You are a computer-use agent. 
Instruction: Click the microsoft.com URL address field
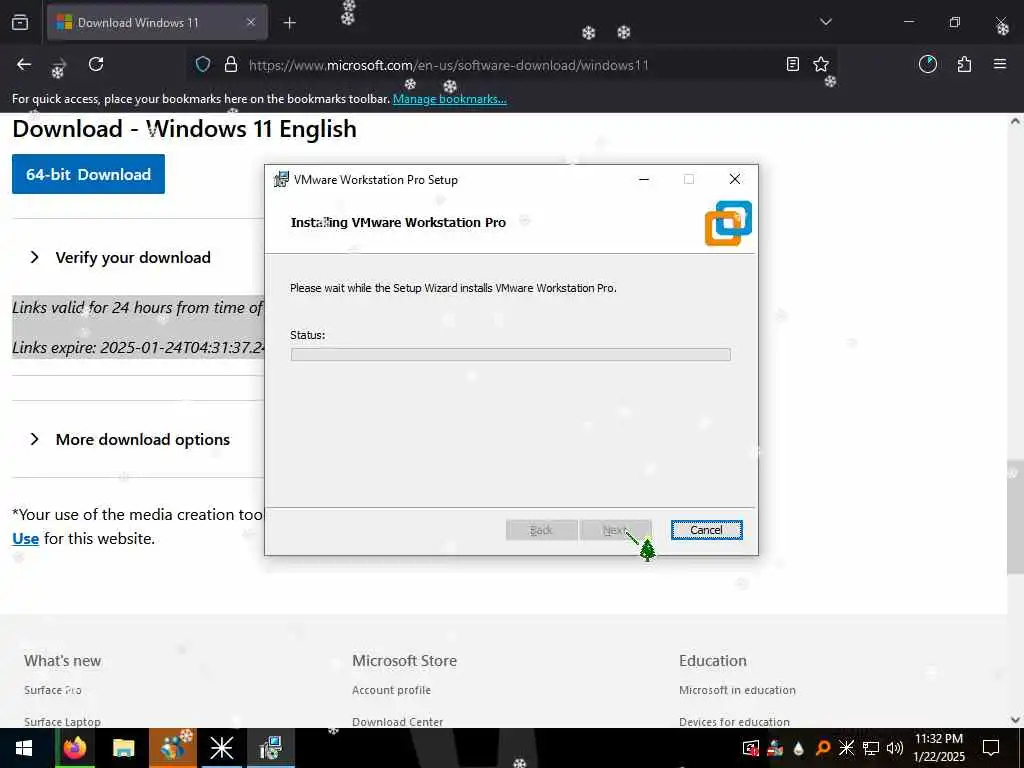pos(449,65)
